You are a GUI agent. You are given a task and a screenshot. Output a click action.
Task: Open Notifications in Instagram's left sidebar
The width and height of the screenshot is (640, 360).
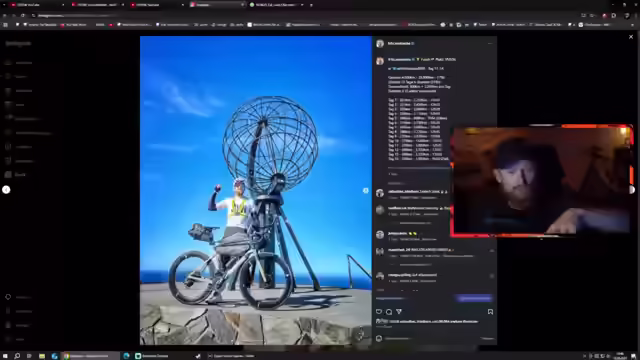coord(29,133)
